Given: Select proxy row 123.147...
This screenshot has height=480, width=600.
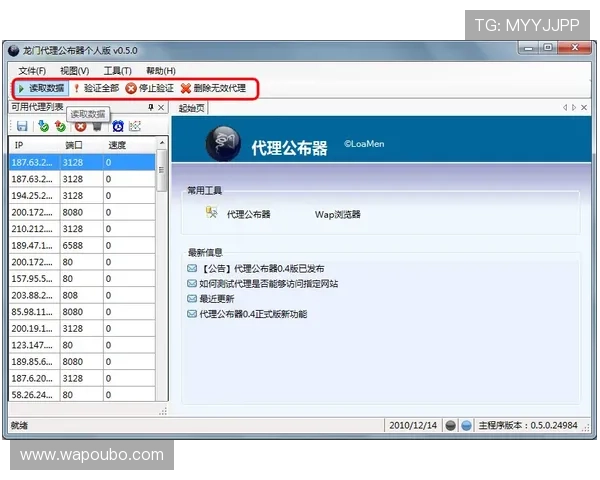Looking at the screenshot, I should pyautogui.click(x=82, y=345).
